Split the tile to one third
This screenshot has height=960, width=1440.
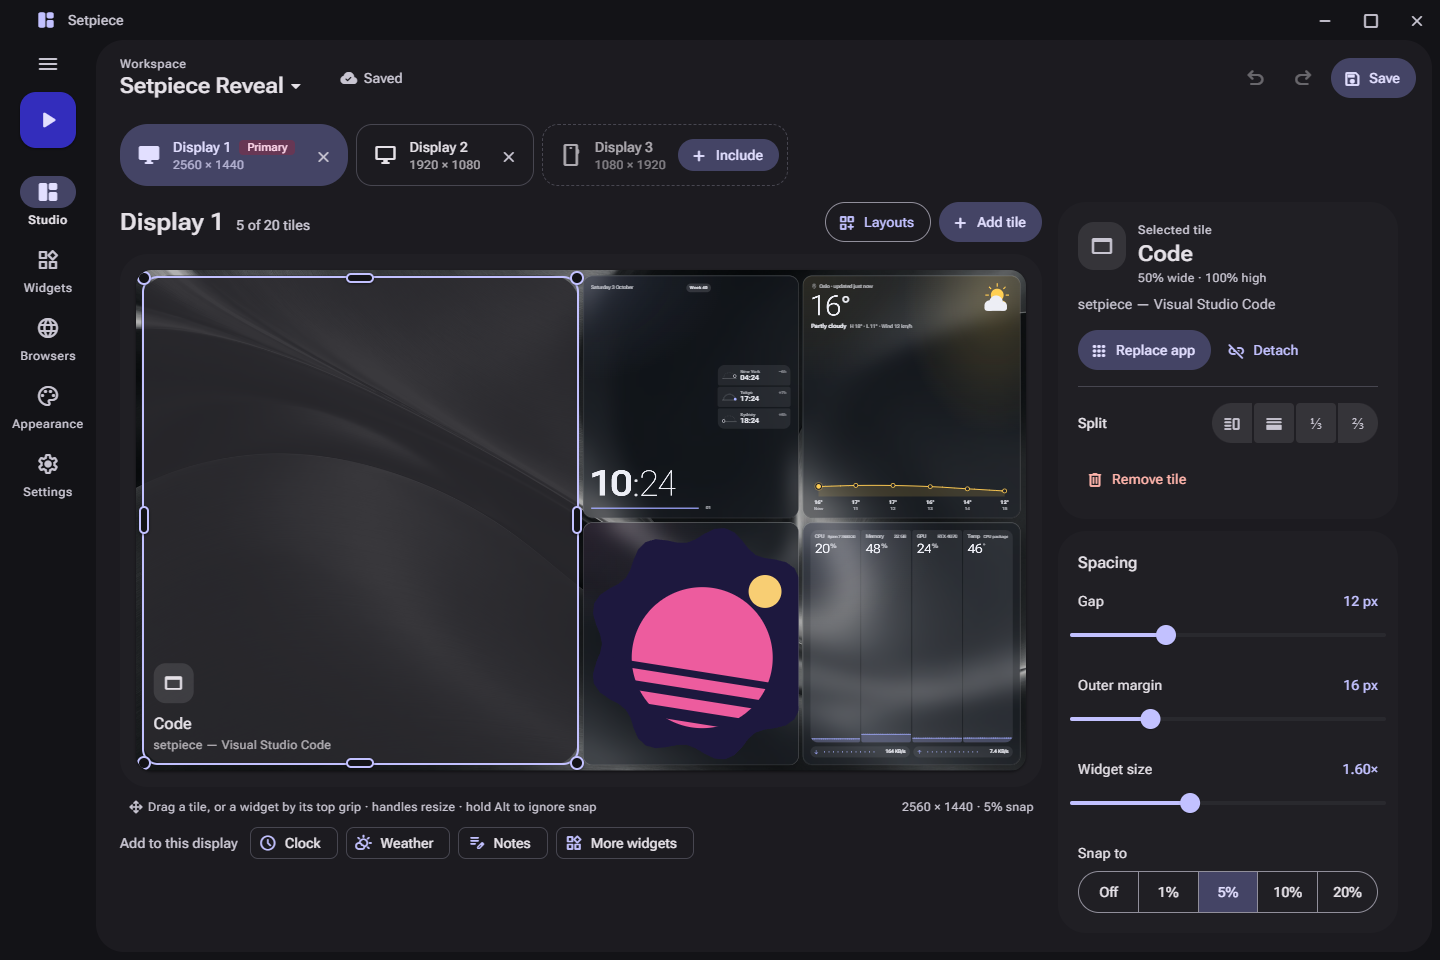(1316, 423)
